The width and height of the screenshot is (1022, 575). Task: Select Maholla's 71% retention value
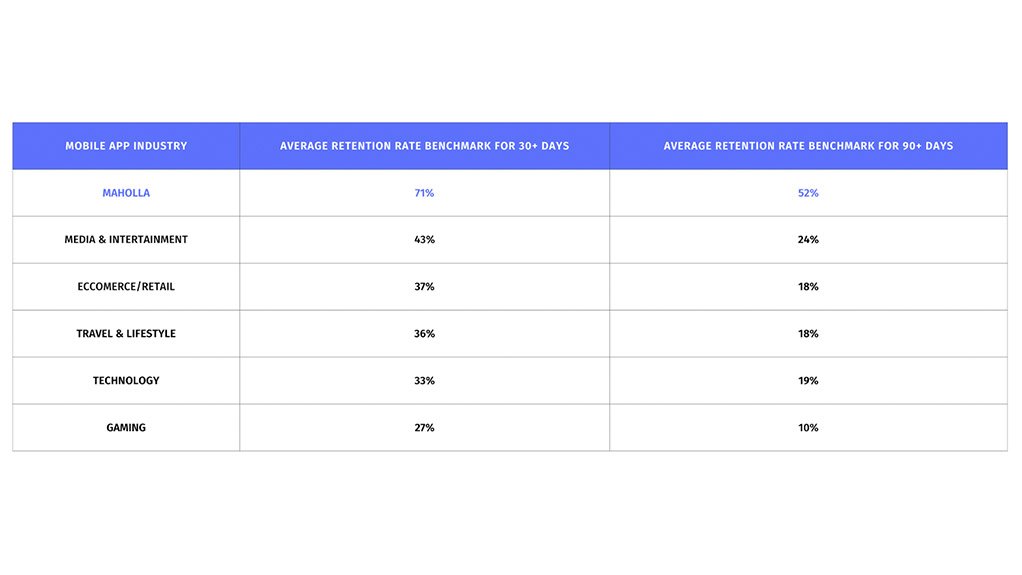[x=424, y=193]
